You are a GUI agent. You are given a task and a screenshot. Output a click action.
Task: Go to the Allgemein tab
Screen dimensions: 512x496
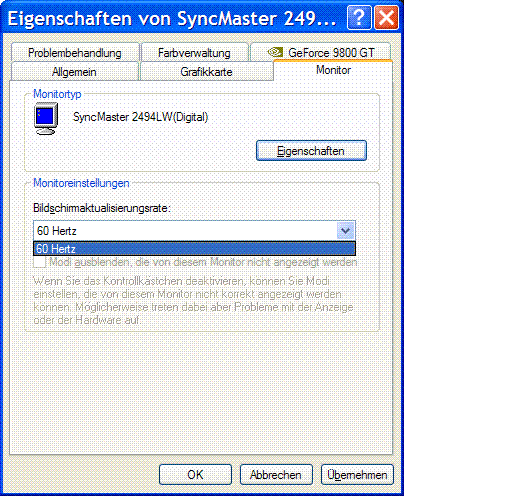pyautogui.click(x=75, y=71)
